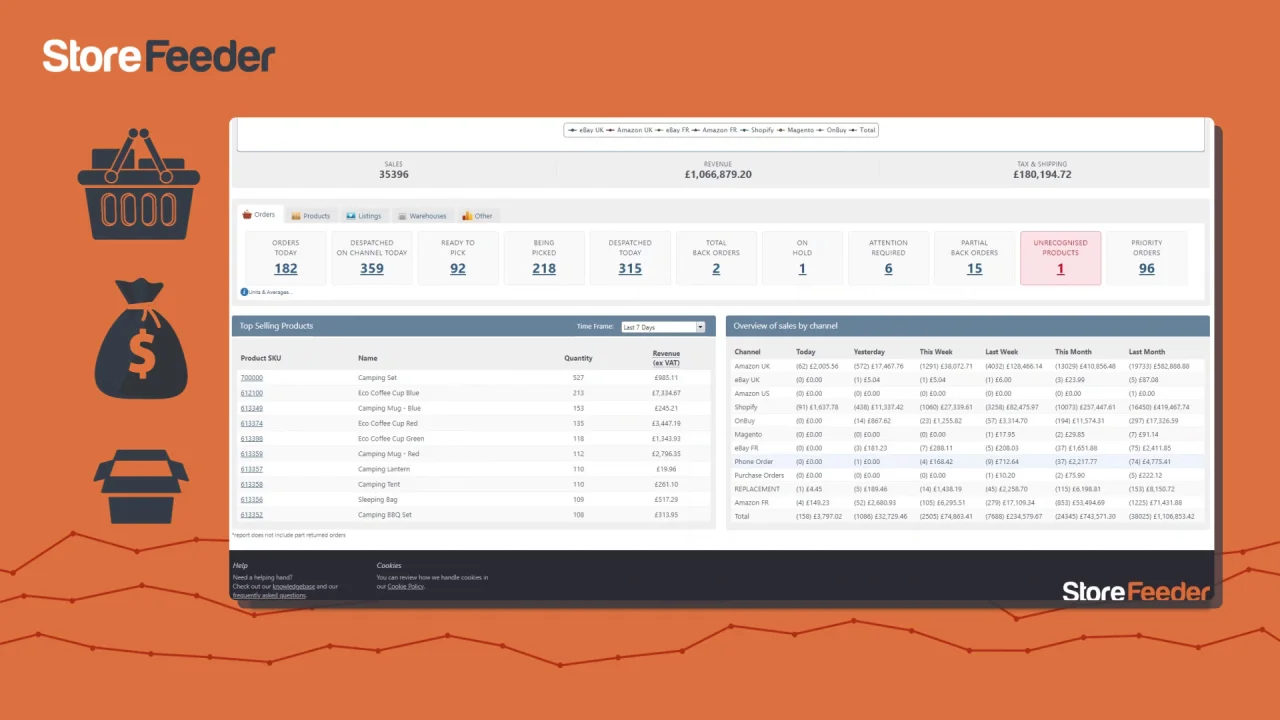
Task: Click the Sales figure 35396
Action: point(394,174)
